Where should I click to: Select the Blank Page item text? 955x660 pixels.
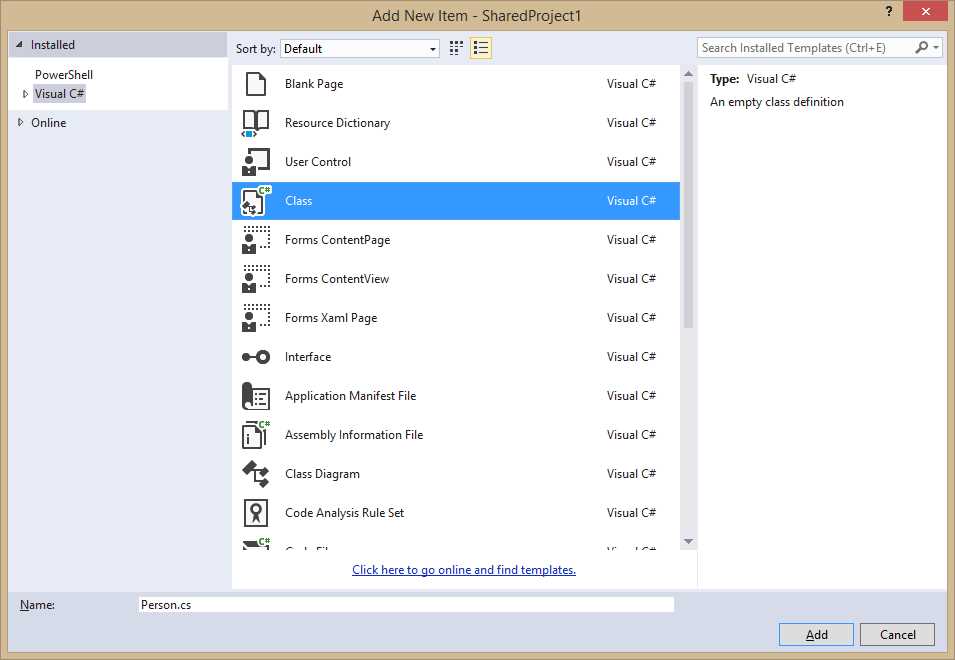(314, 84)
